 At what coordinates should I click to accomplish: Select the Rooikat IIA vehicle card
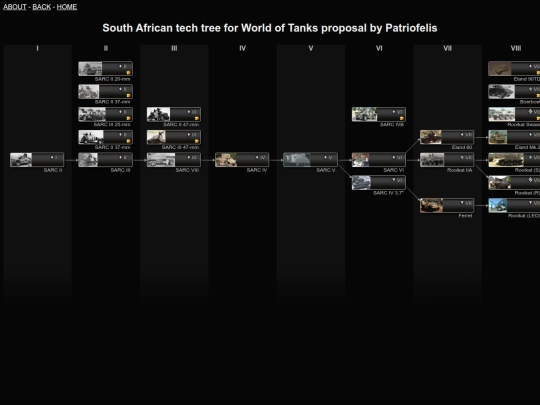pyautogui.click(x=447, y=160)
